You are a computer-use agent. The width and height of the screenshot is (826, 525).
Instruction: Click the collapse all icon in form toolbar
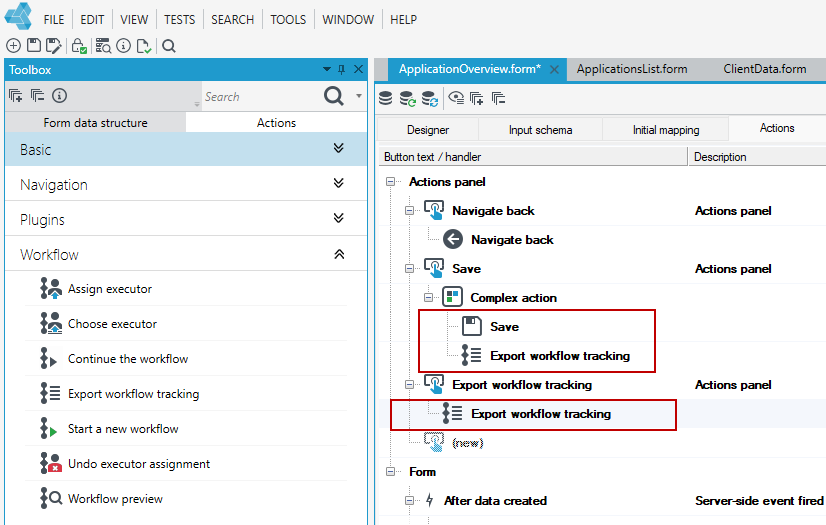[x=498, y=98]
